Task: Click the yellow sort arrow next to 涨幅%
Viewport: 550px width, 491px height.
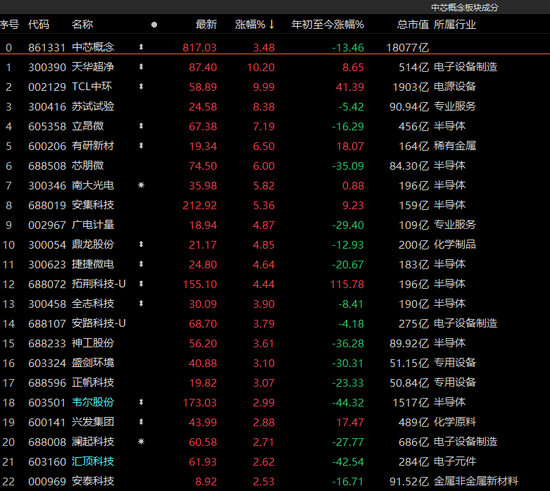Action: (271, 24)
